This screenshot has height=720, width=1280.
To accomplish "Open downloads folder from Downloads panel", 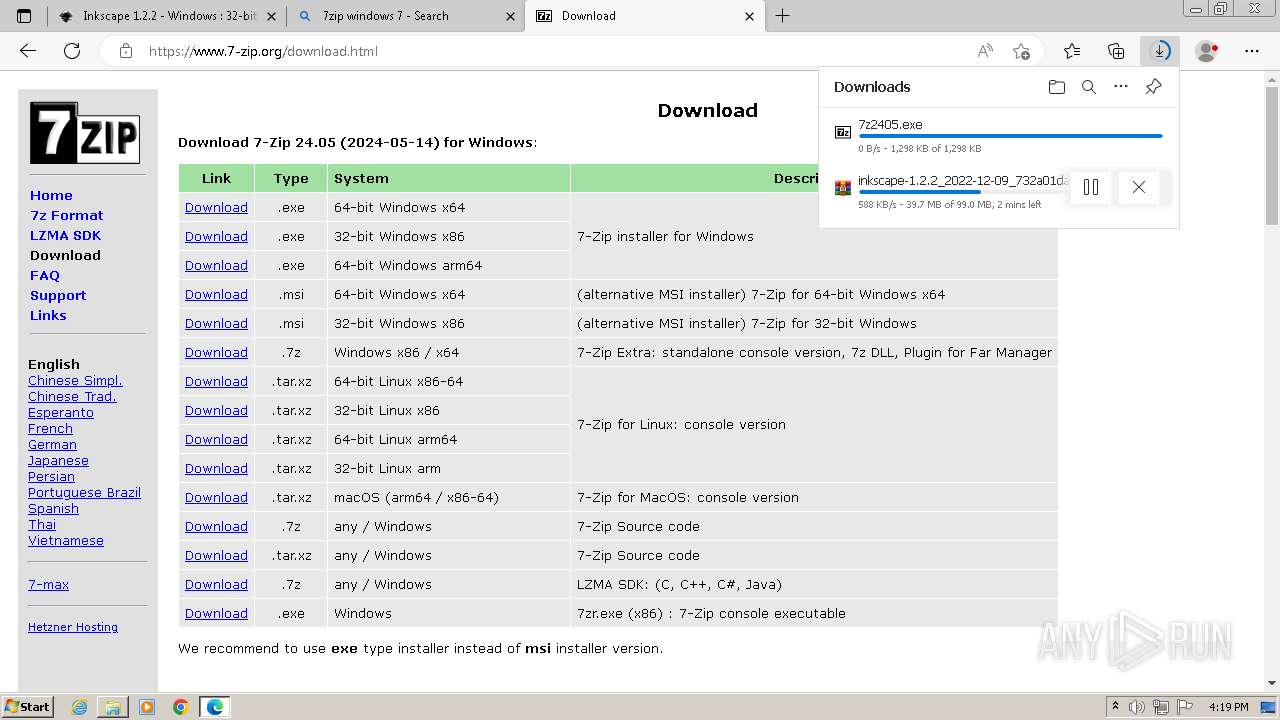I will coord(1057,87).
